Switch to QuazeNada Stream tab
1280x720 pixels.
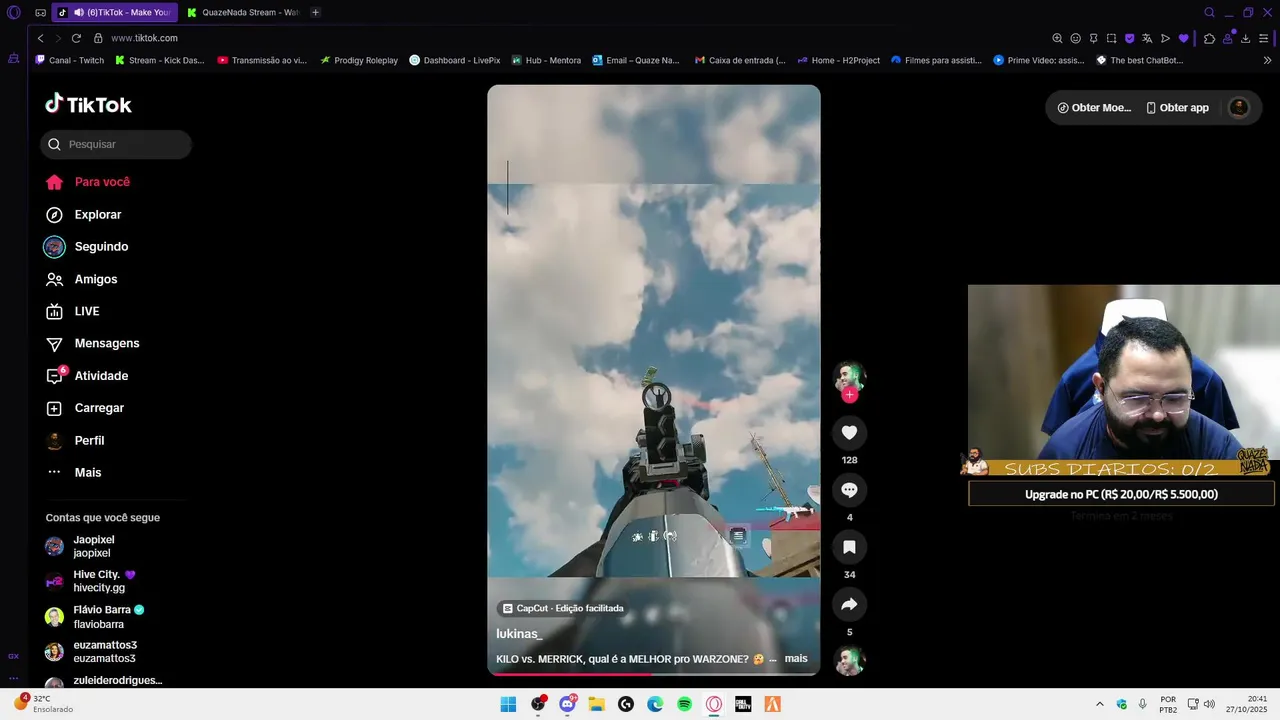coord(243,12)
